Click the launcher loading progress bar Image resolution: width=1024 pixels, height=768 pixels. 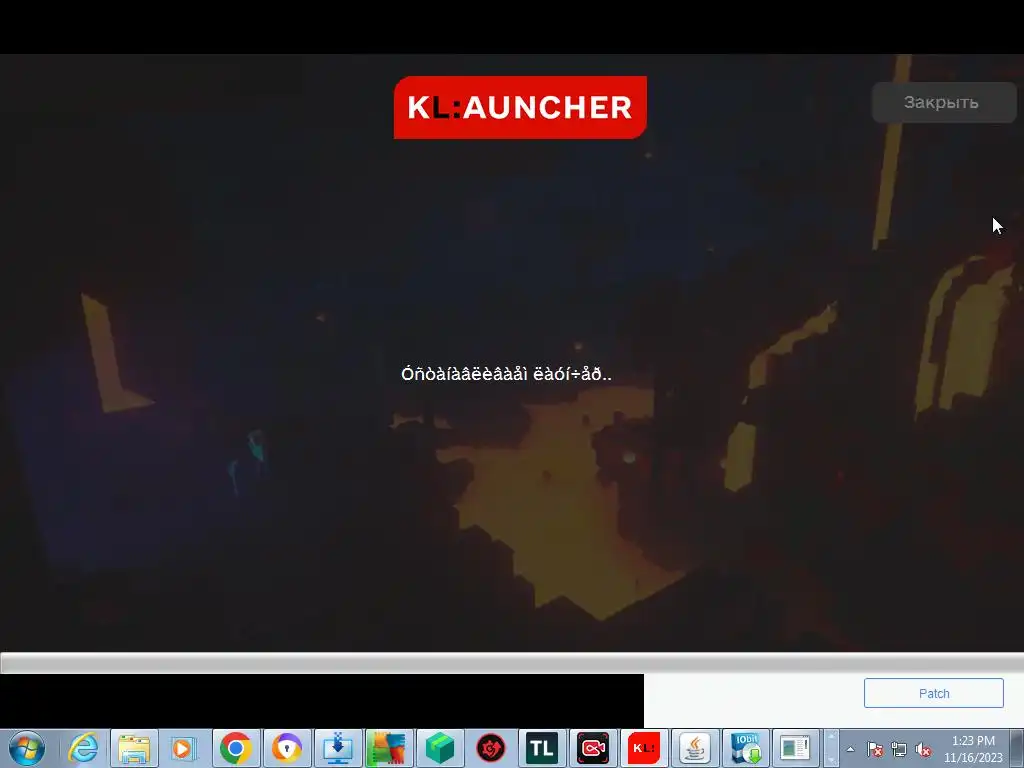pyautogui.click(x=512, y=662)
